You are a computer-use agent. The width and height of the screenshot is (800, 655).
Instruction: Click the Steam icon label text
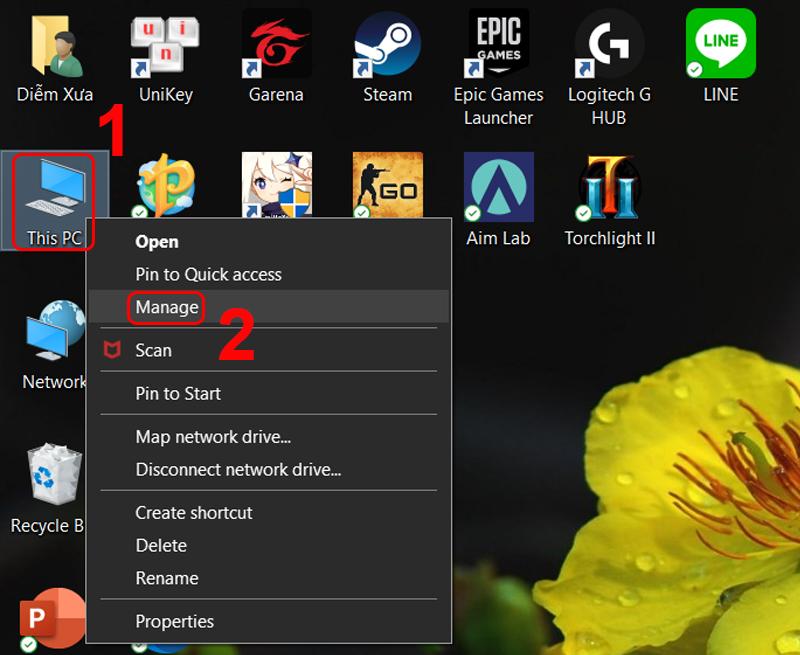tap(387, 94)
